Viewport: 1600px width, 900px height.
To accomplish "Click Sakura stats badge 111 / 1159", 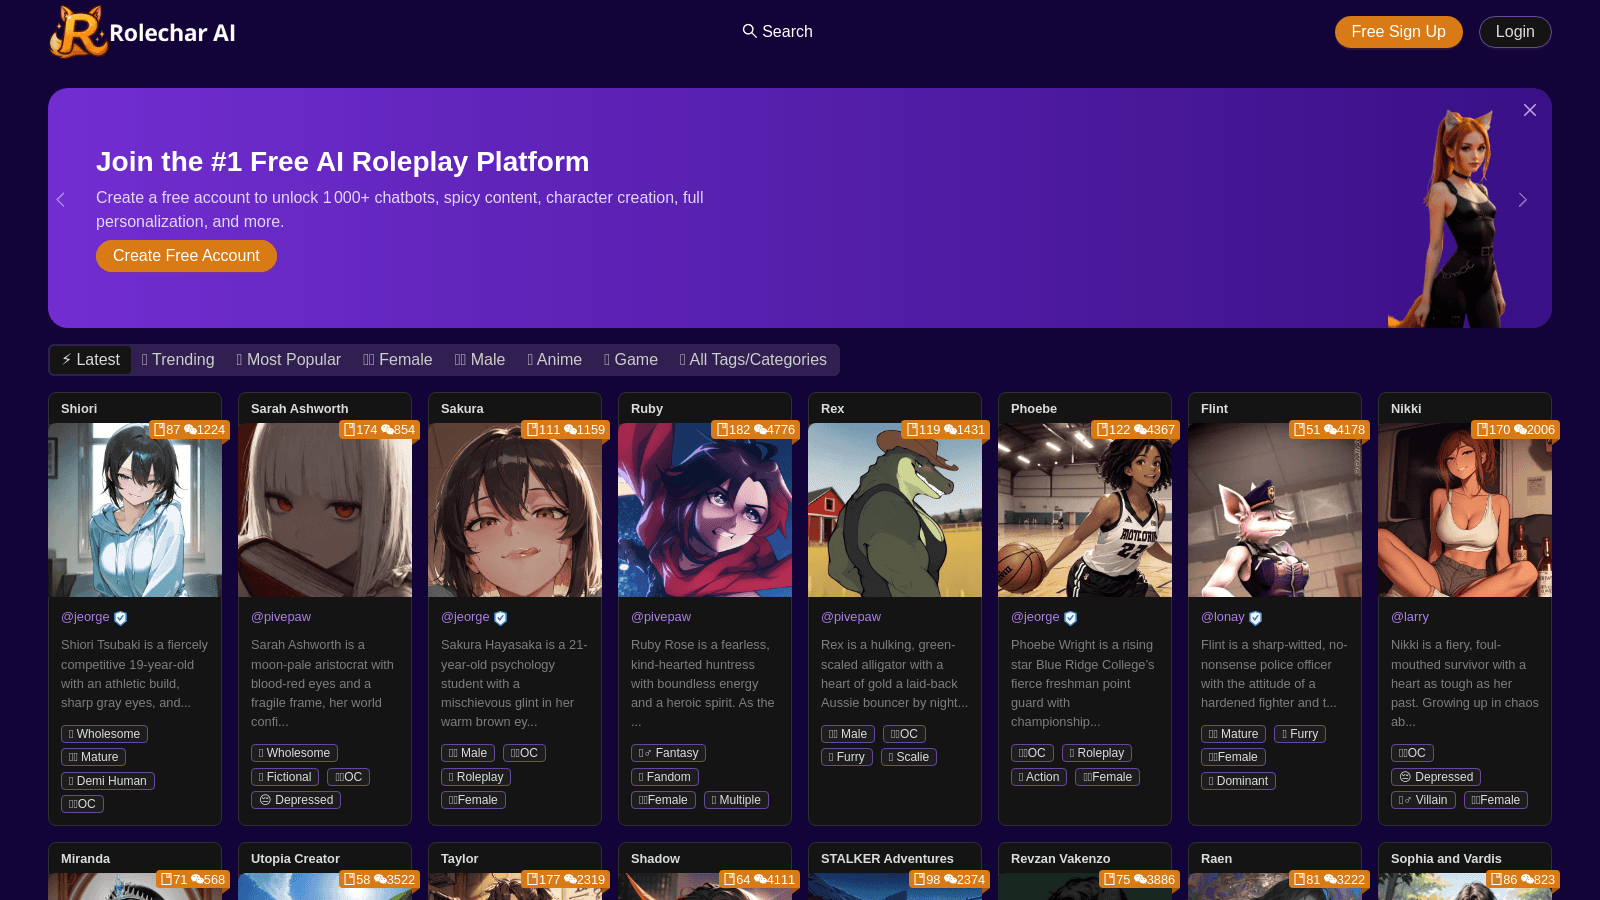I will (566, 430).
